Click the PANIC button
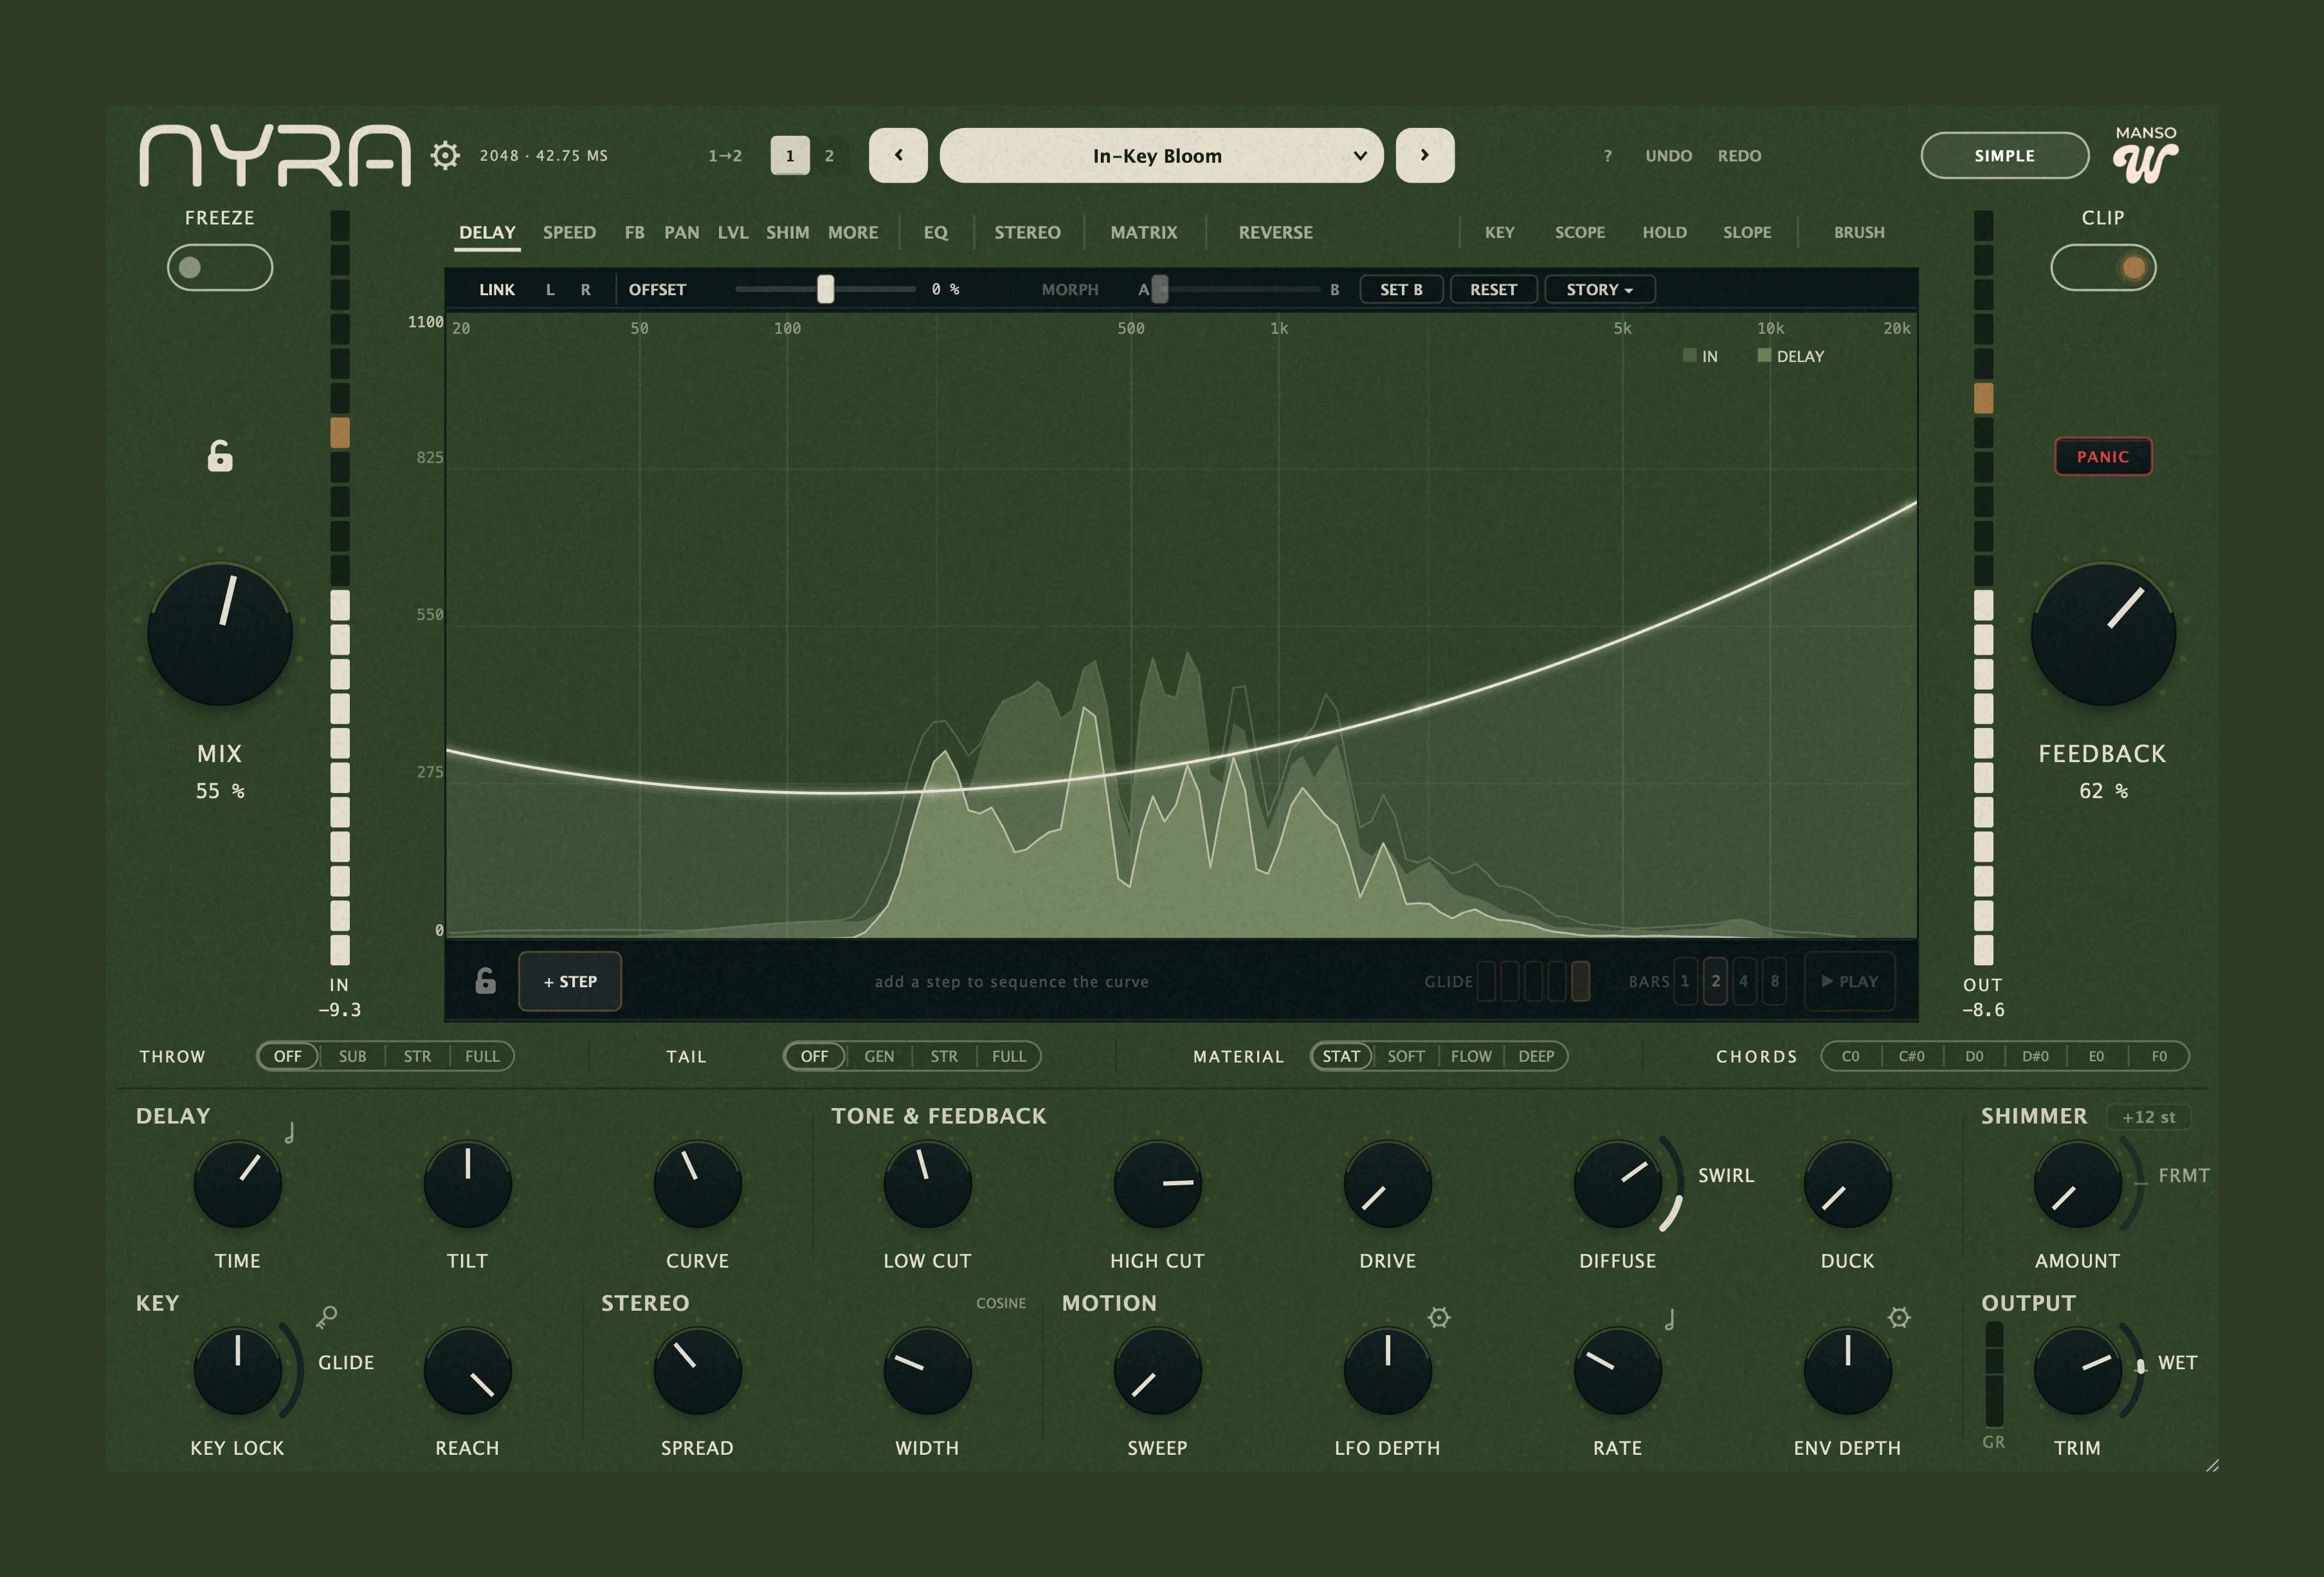 tap(2103, 456)
